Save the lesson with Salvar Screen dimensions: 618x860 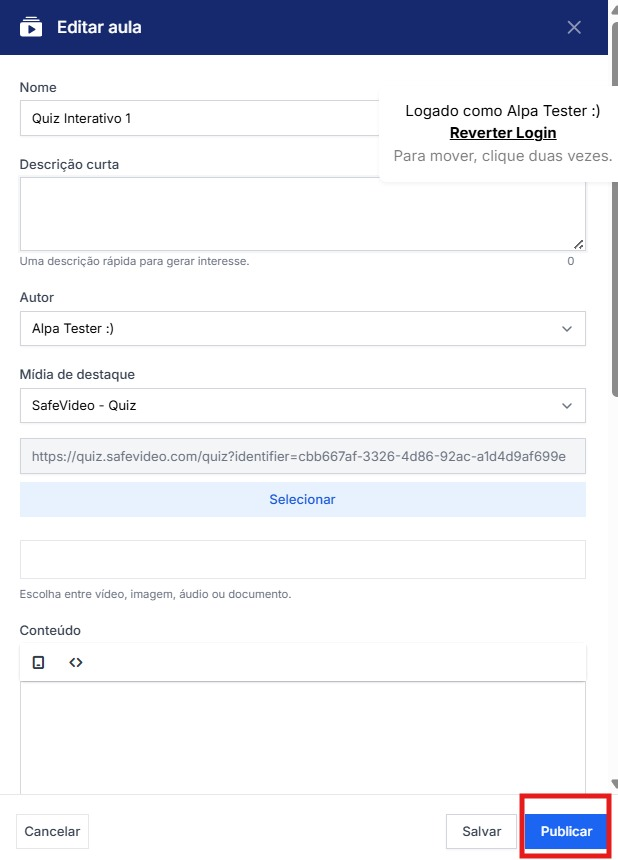coord(481,831)
